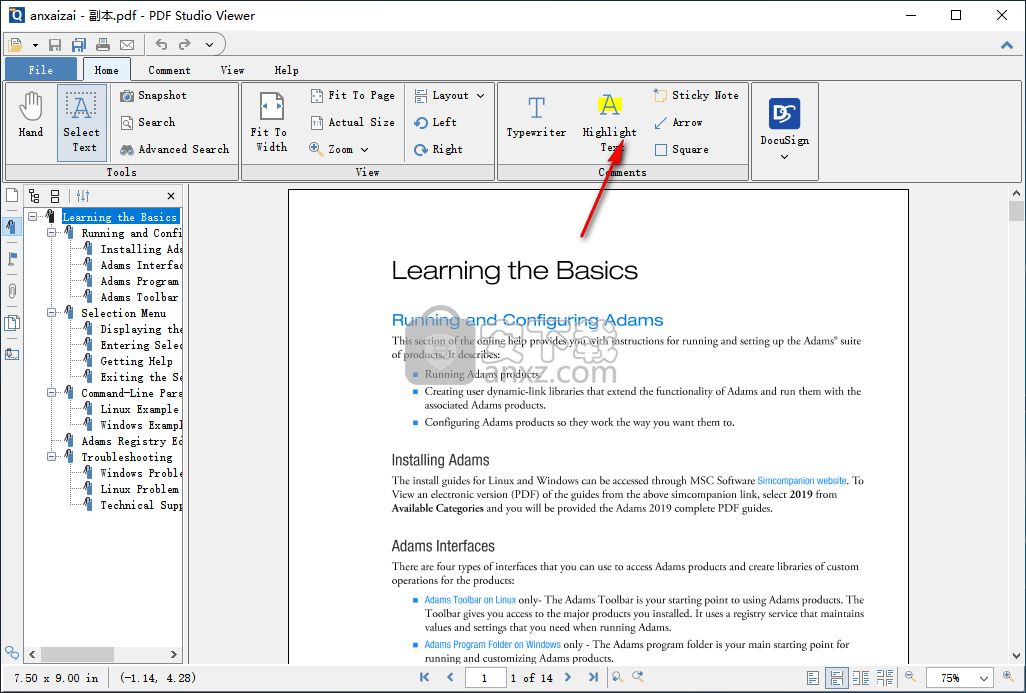Open the Zoom dropdown in ribbon

(339, 149)
